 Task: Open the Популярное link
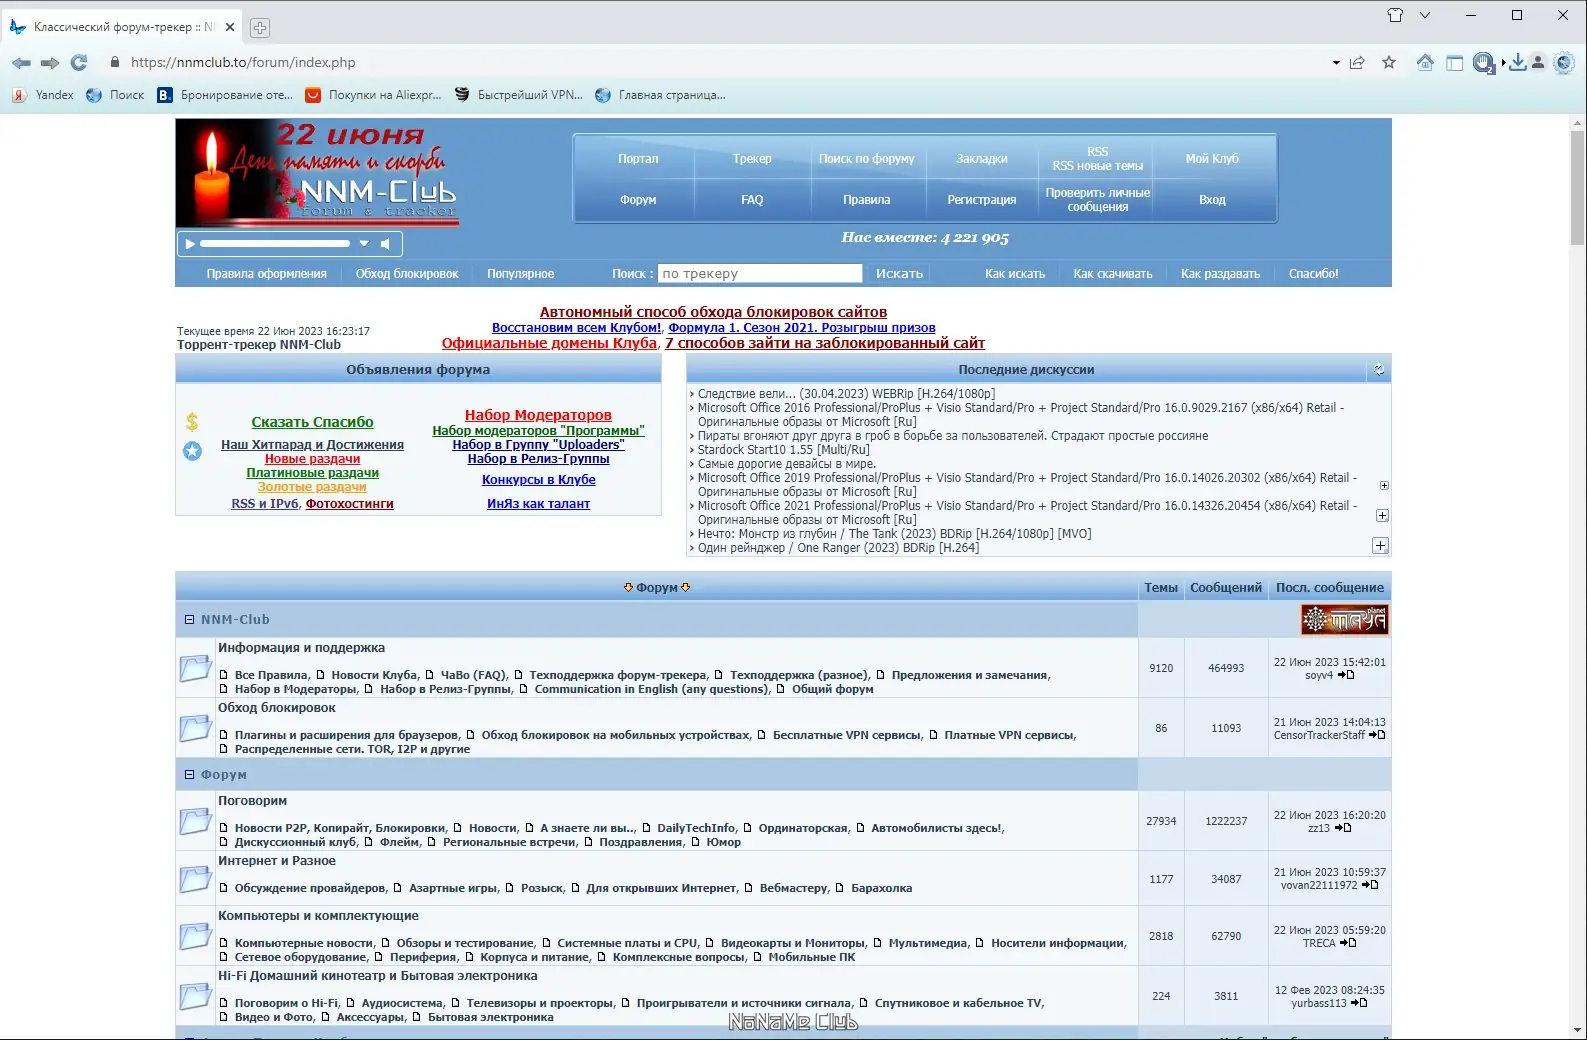[520, 273]
